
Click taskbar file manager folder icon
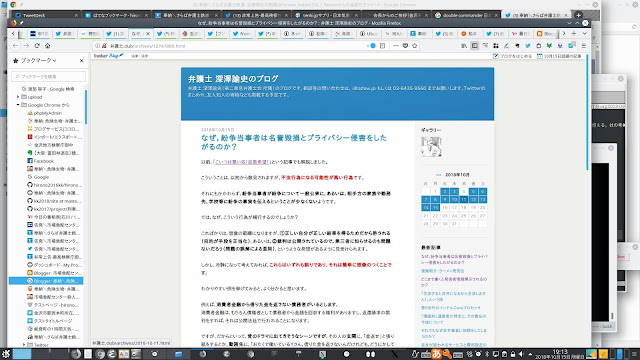pos(178,354)
